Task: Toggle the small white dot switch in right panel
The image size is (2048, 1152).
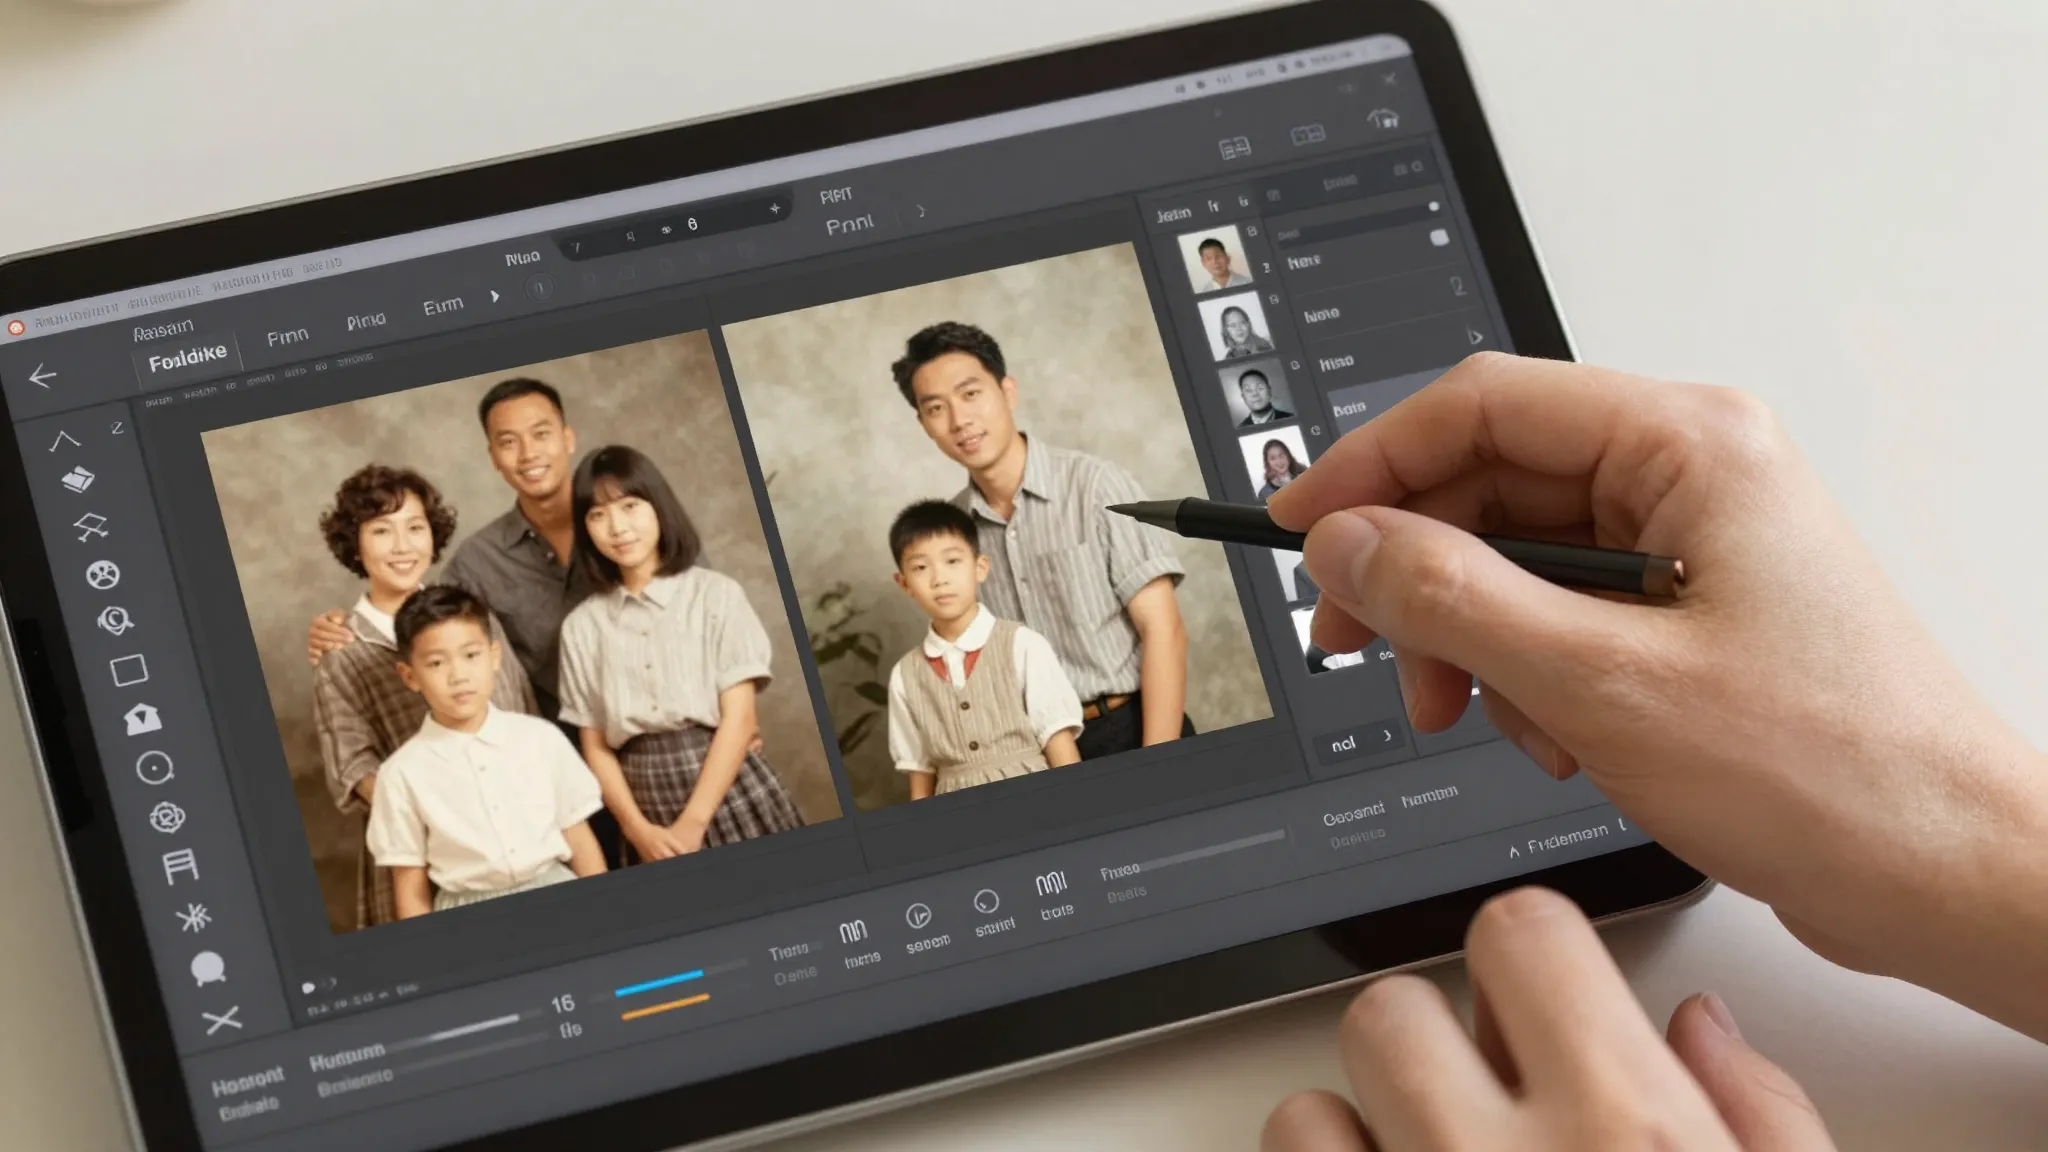Action: [1433, 206]
